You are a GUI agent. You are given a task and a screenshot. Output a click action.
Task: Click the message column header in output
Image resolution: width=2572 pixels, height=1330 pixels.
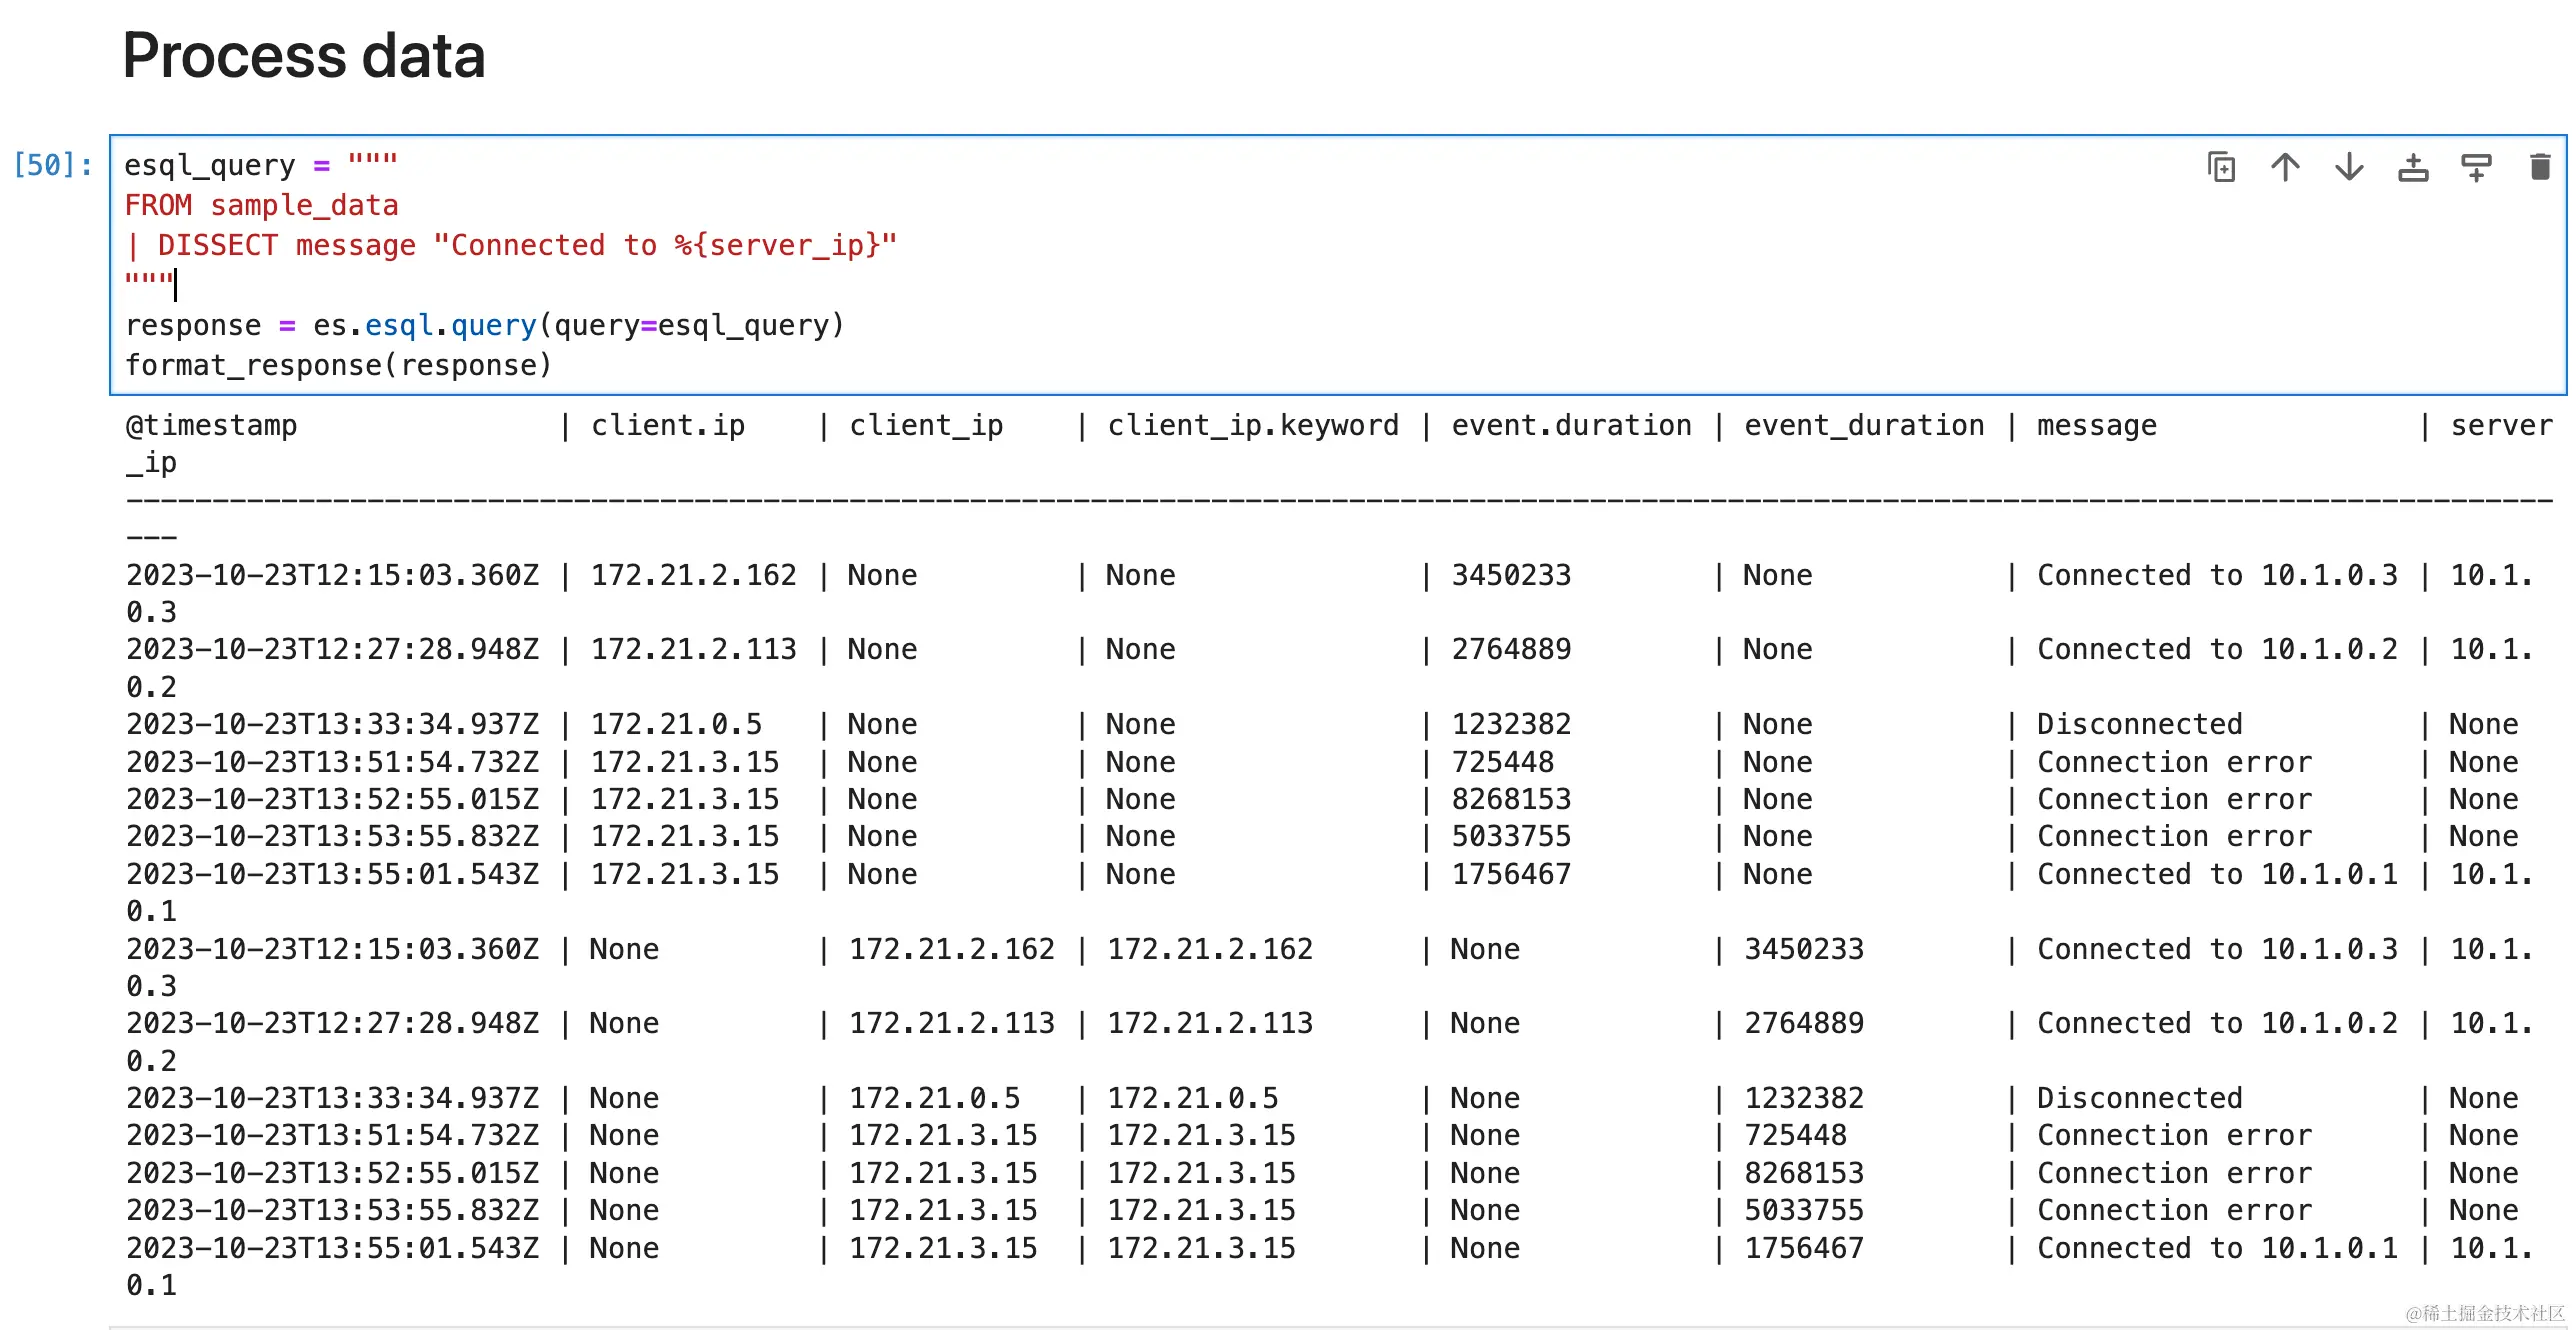[x=2096, y=425]
